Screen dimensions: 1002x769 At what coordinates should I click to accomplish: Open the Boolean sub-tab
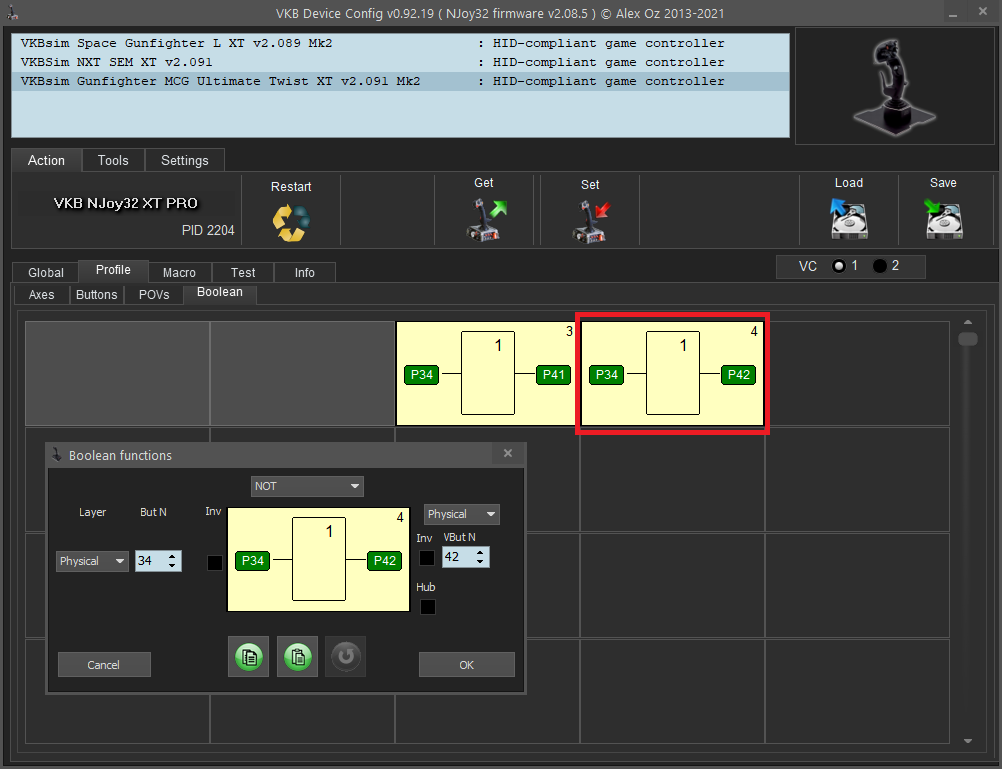(x=220, y=292)
